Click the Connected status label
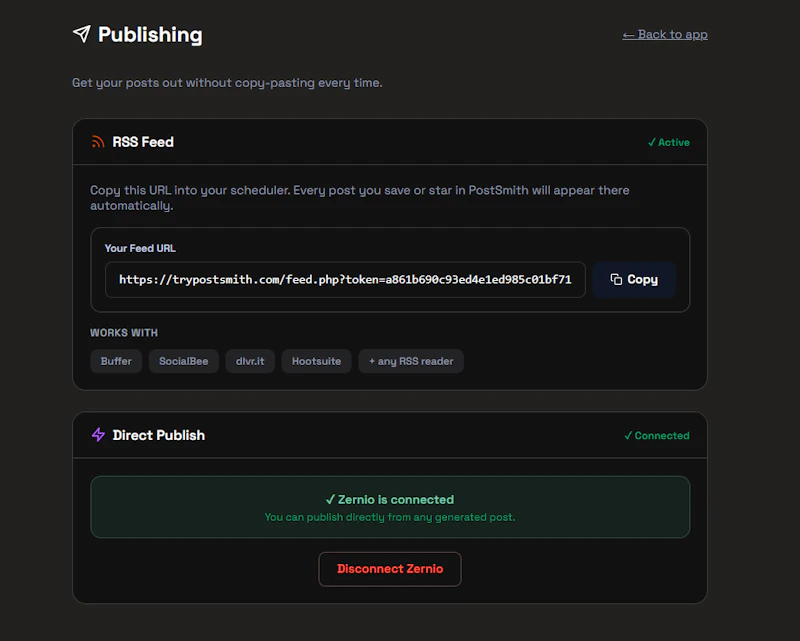The image size is (800, 641). [x=657, y=435]
